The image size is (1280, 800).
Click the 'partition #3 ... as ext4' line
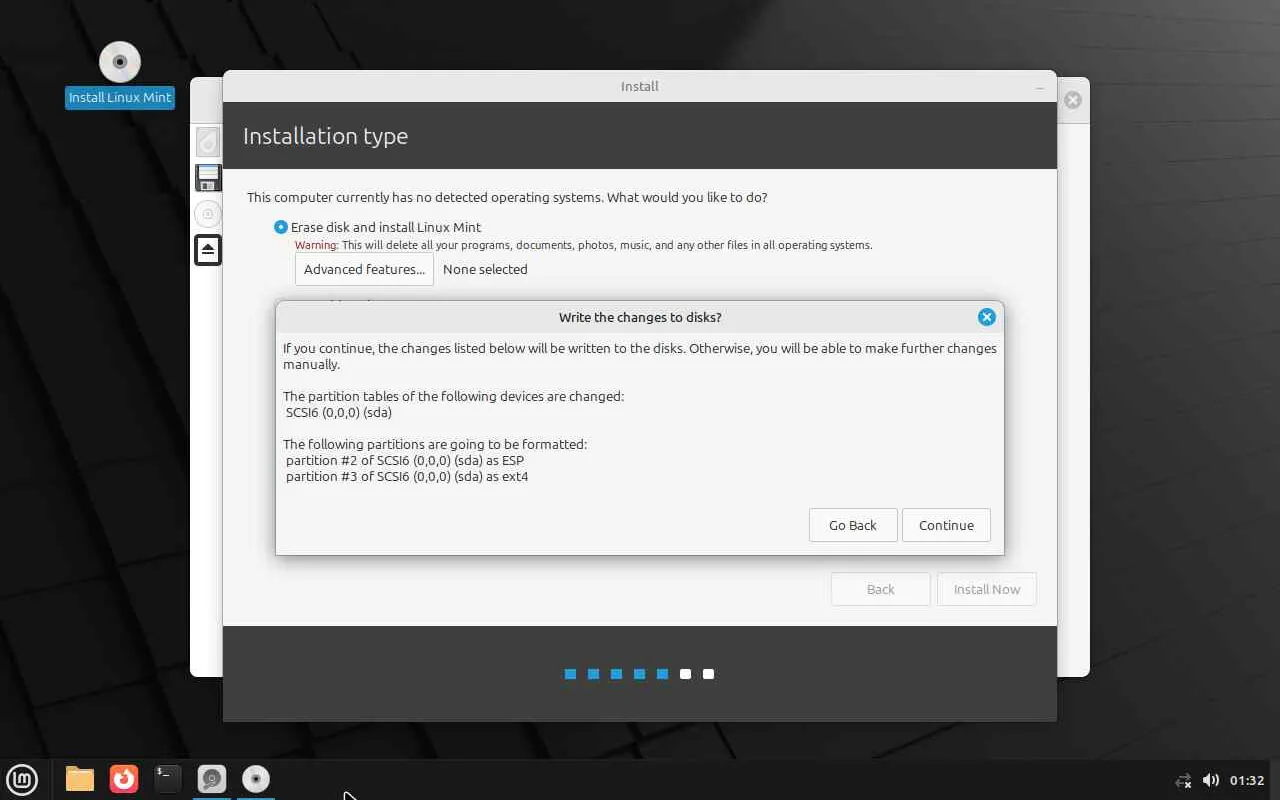pyautogui.click(x=407, y=476)
